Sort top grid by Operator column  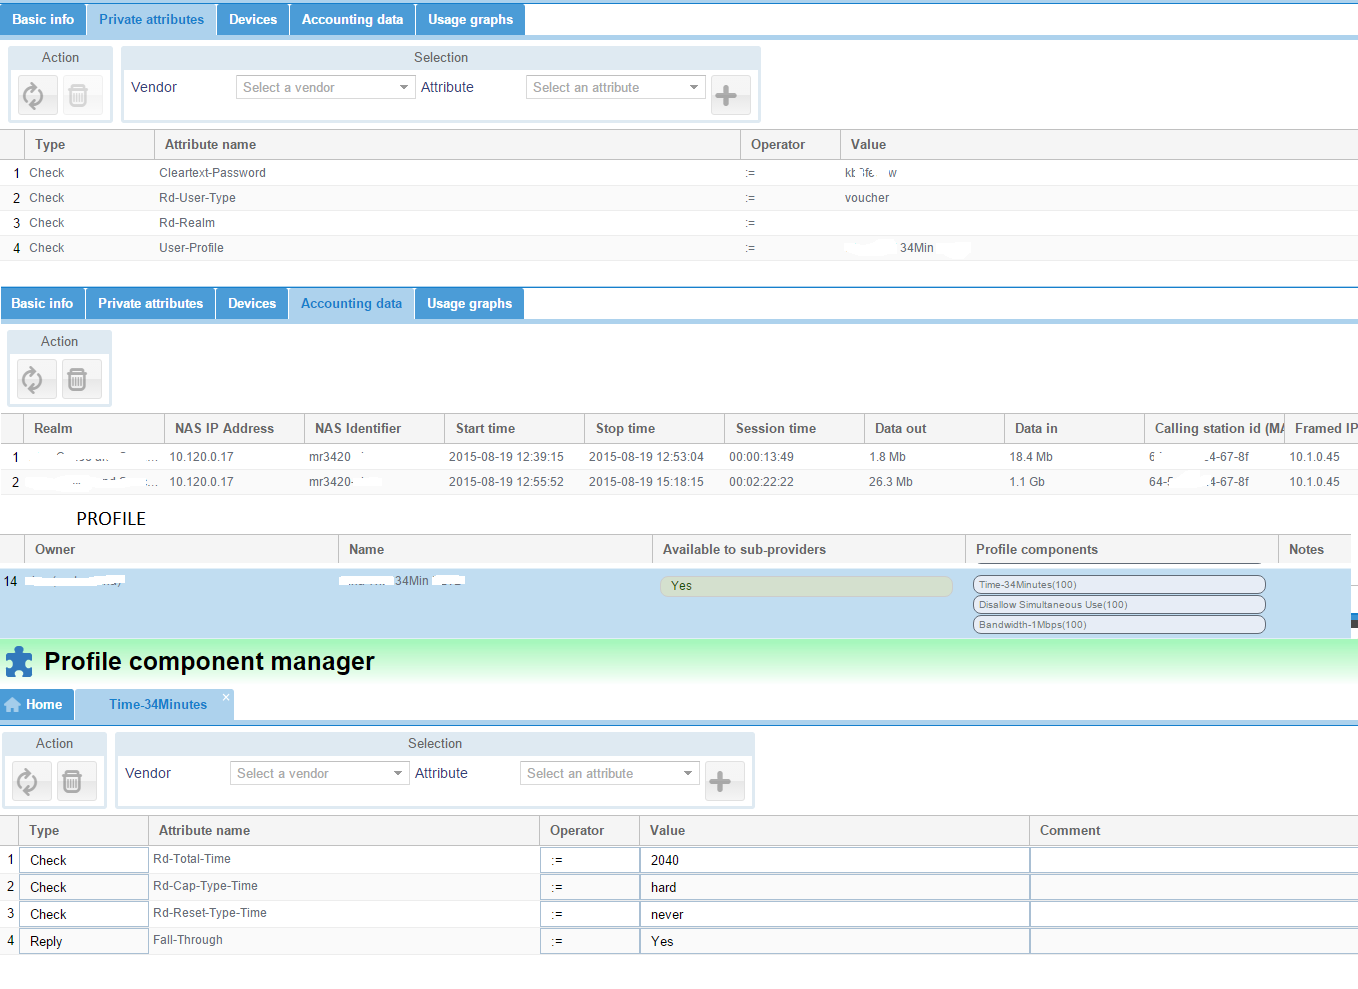coord(790,145)
